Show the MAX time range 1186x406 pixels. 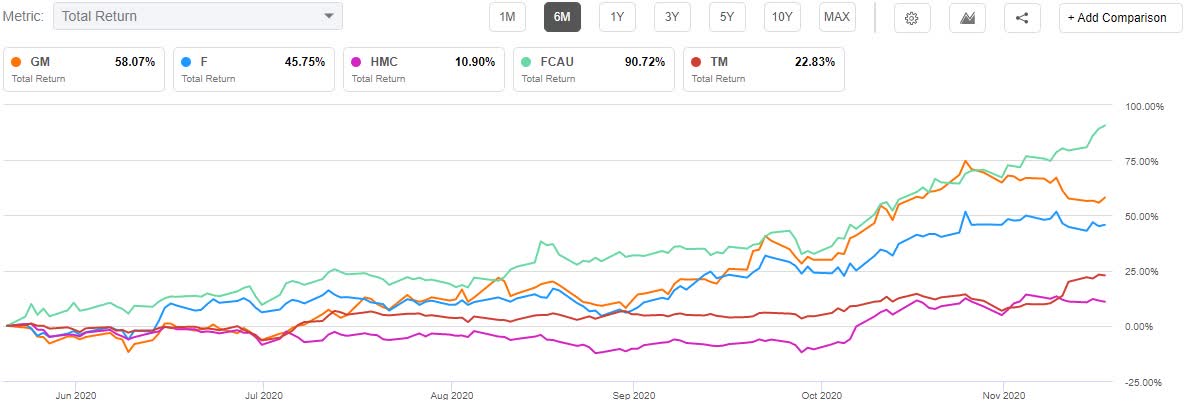coord(836,17)
